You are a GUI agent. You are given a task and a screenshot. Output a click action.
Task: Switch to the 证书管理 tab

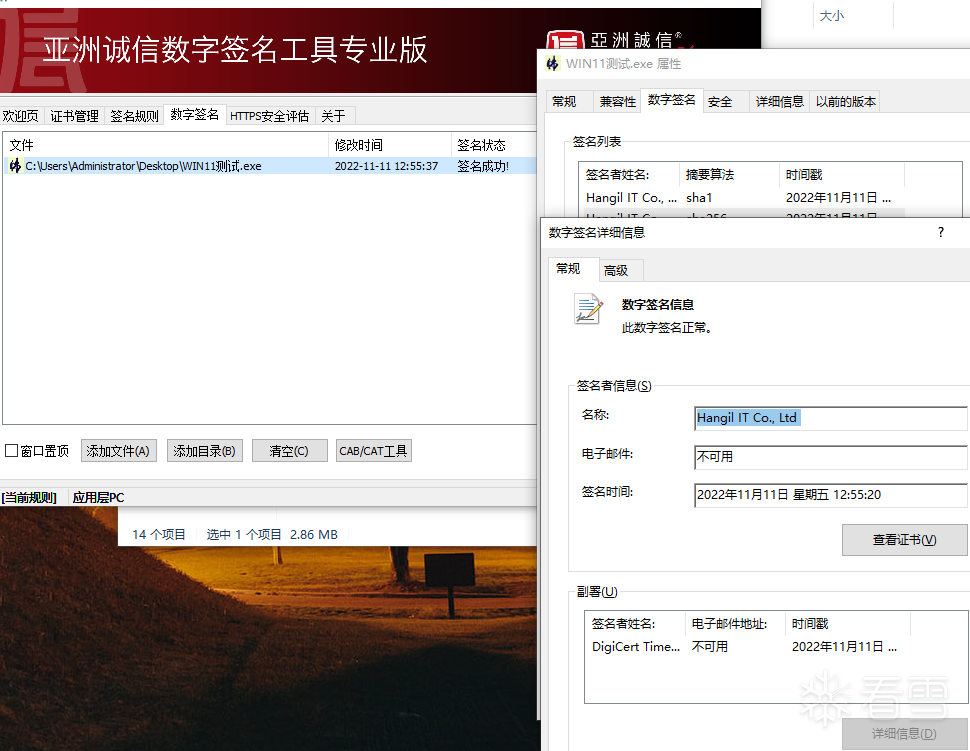(74, 116)
